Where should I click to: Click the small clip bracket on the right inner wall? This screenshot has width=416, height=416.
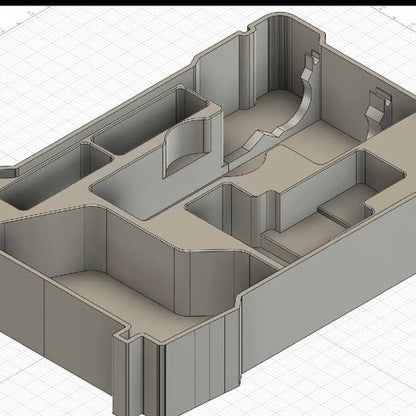378,112
